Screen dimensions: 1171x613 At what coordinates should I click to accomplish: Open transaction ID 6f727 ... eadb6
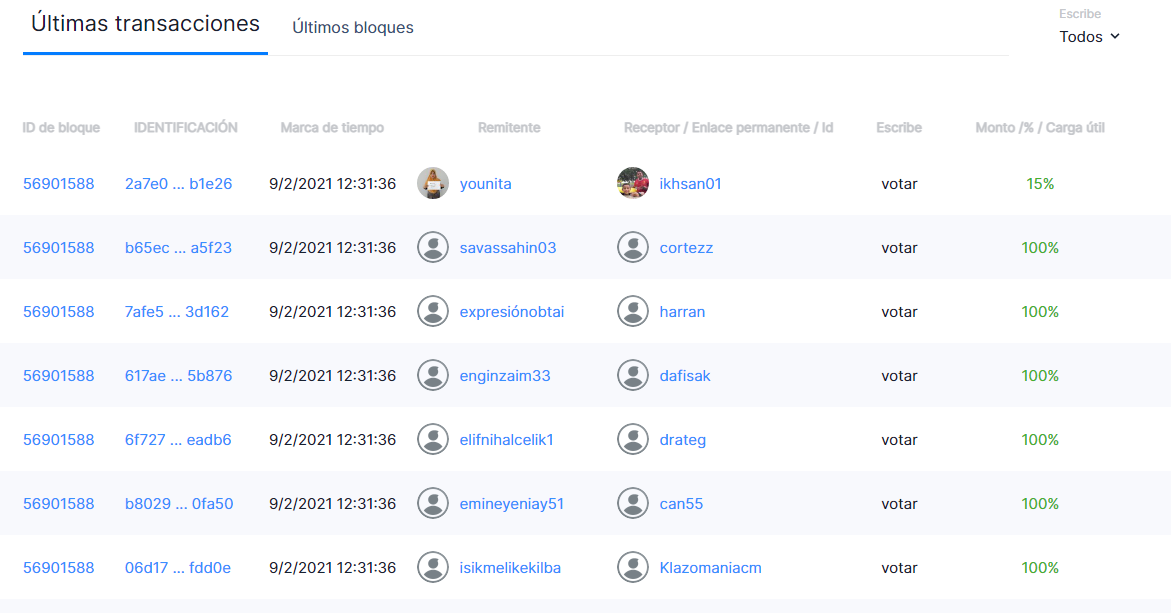[178, 440]
